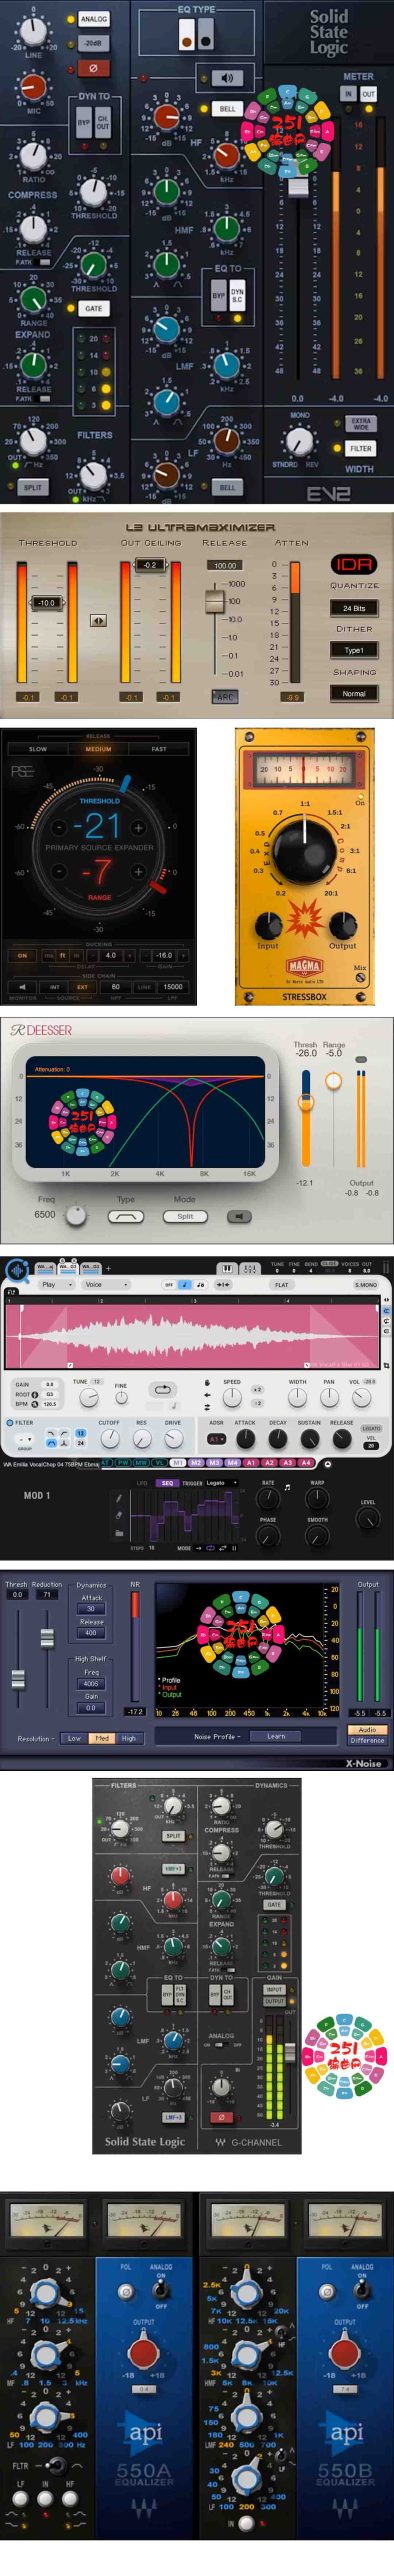This screenshot has height=2560, width=394.
Task: Click the R-DeEsser Type filter shape button
Action: [x=126, y=1216]
